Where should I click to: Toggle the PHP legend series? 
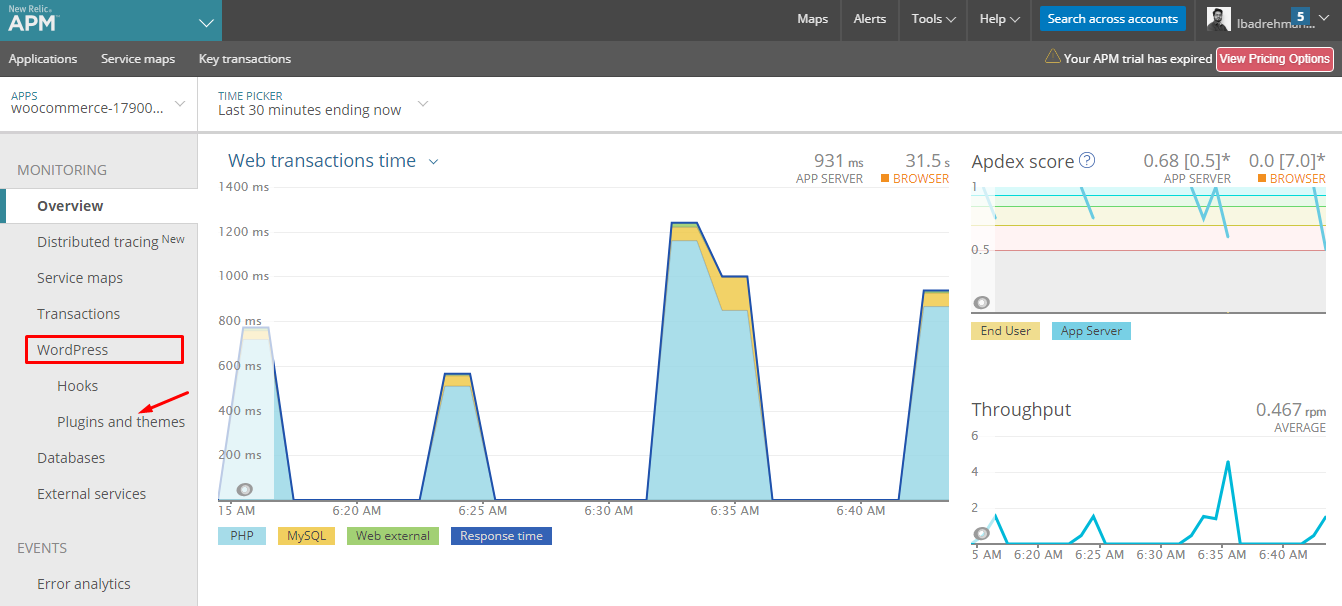(x=242, y=536)
